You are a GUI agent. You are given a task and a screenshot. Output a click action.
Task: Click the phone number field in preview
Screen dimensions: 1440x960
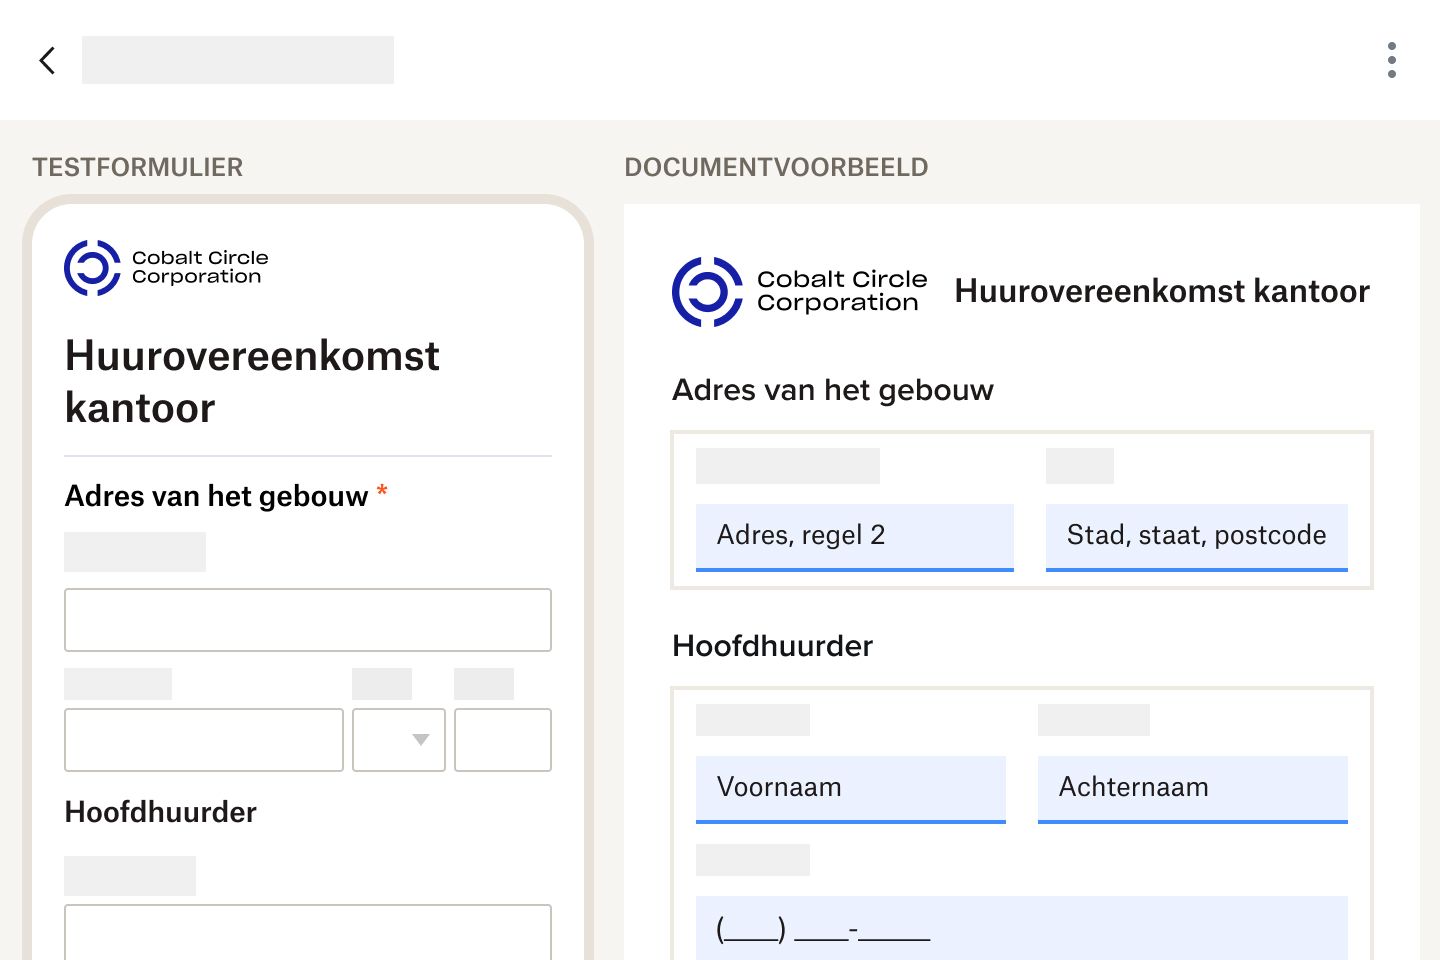click(x=1022, y=929)
